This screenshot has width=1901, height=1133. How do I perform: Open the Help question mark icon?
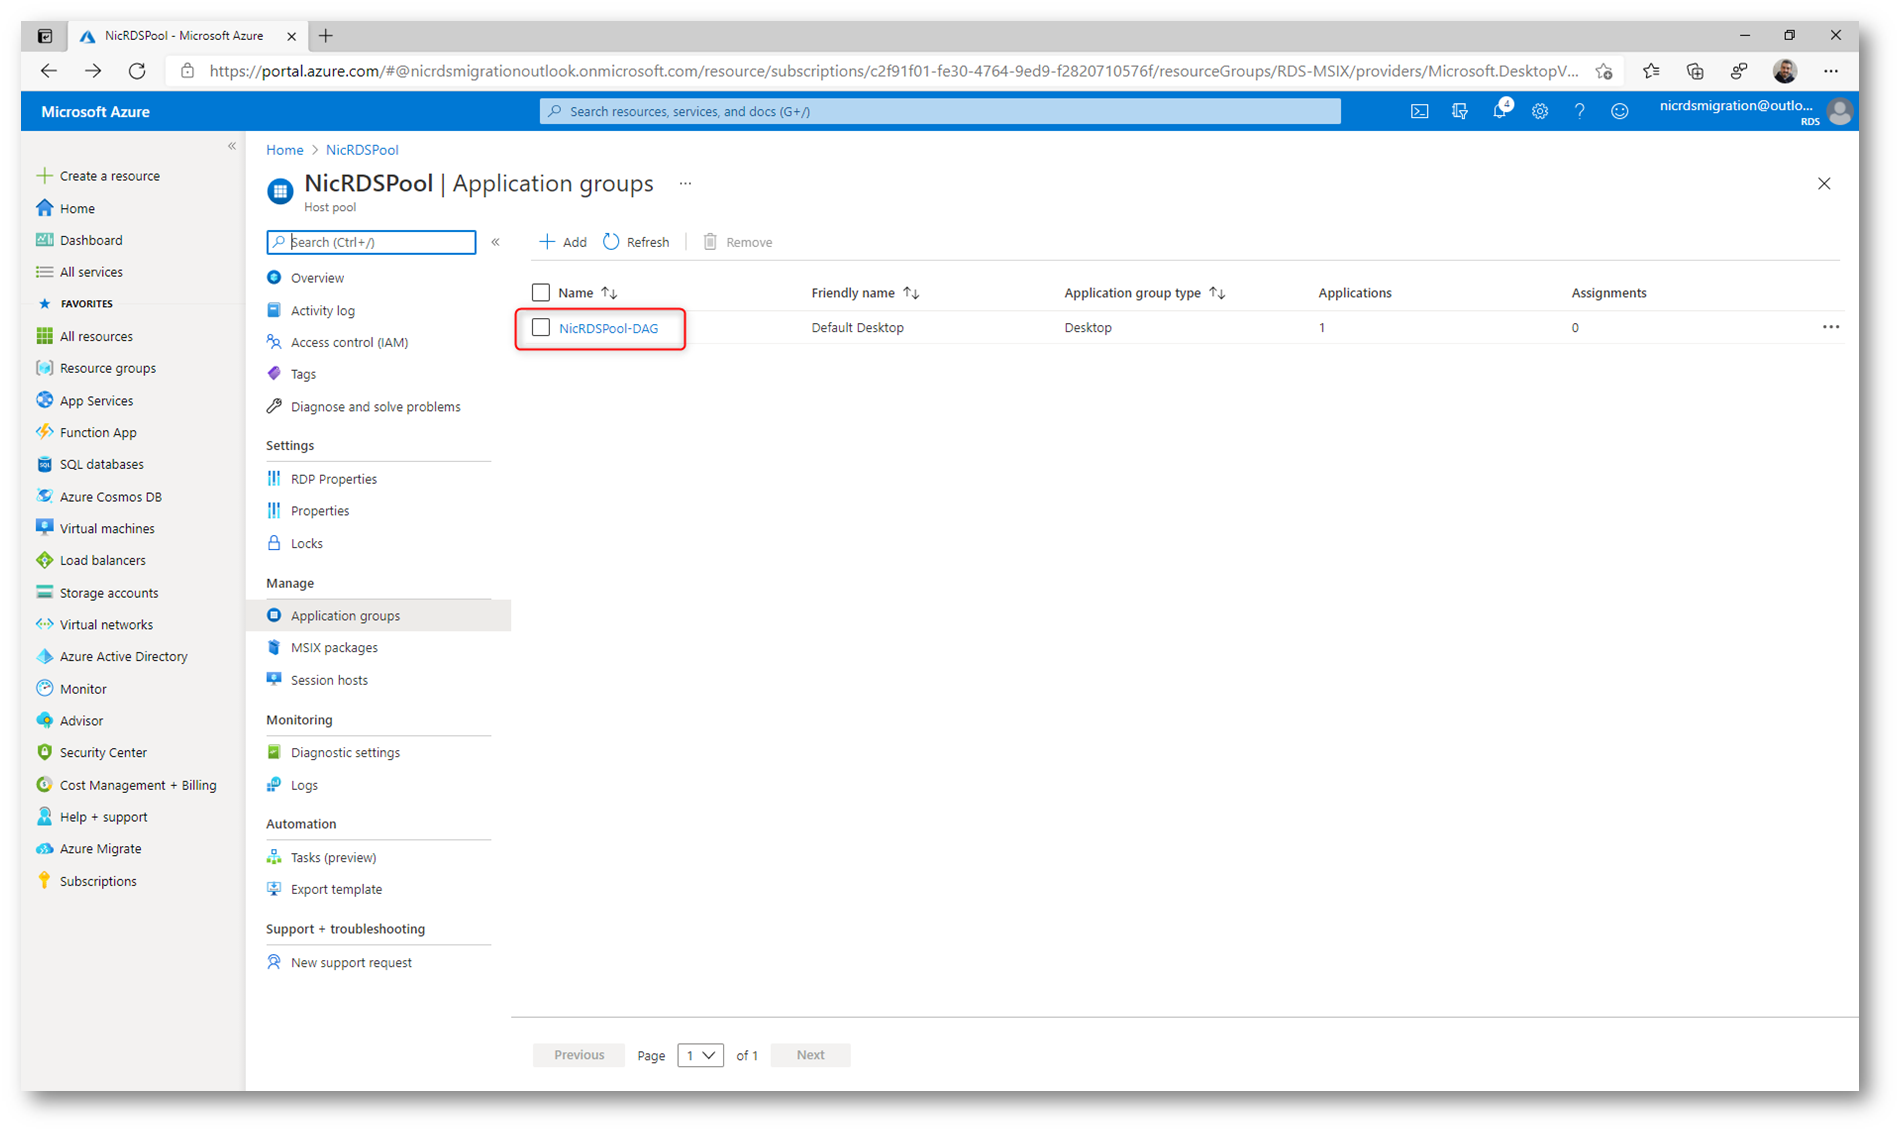coord(1580,112)
